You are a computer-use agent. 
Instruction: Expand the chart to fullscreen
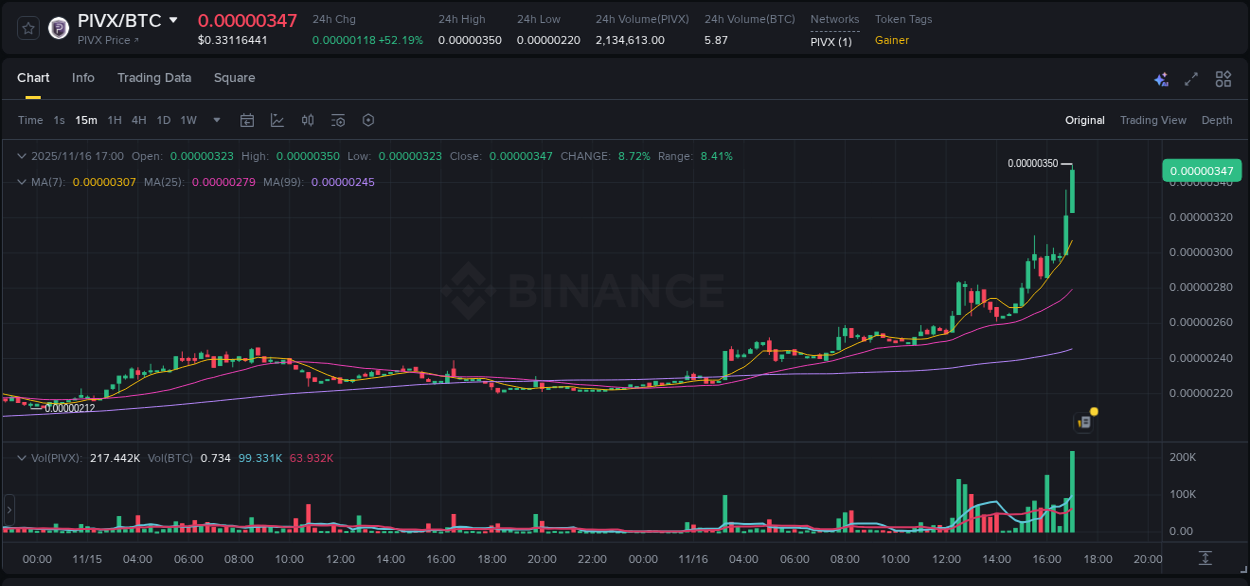(1190, 78)
